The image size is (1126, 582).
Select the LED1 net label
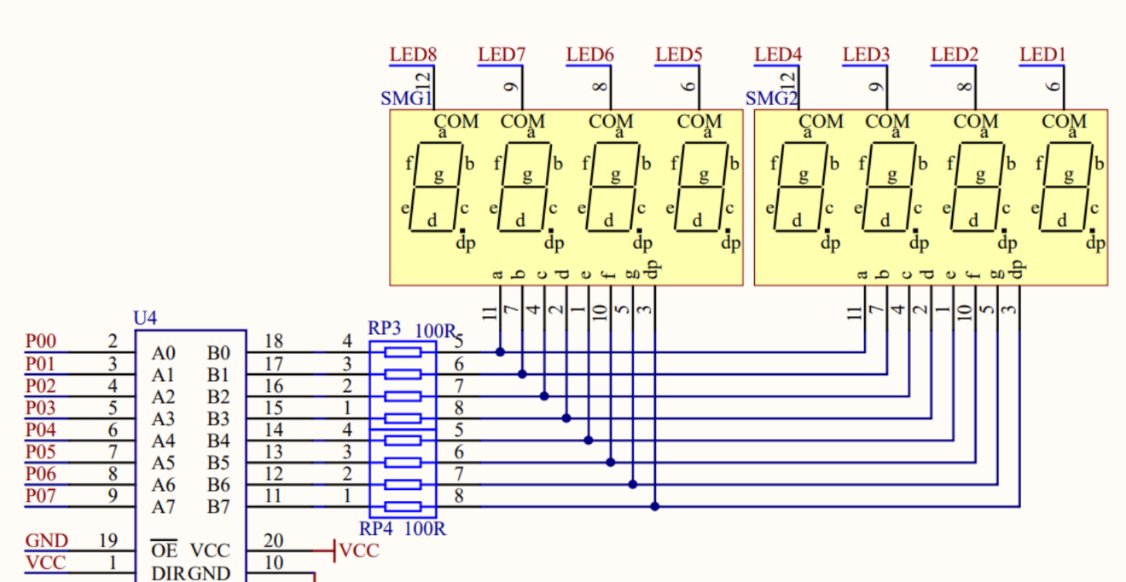coord(1043,55)
